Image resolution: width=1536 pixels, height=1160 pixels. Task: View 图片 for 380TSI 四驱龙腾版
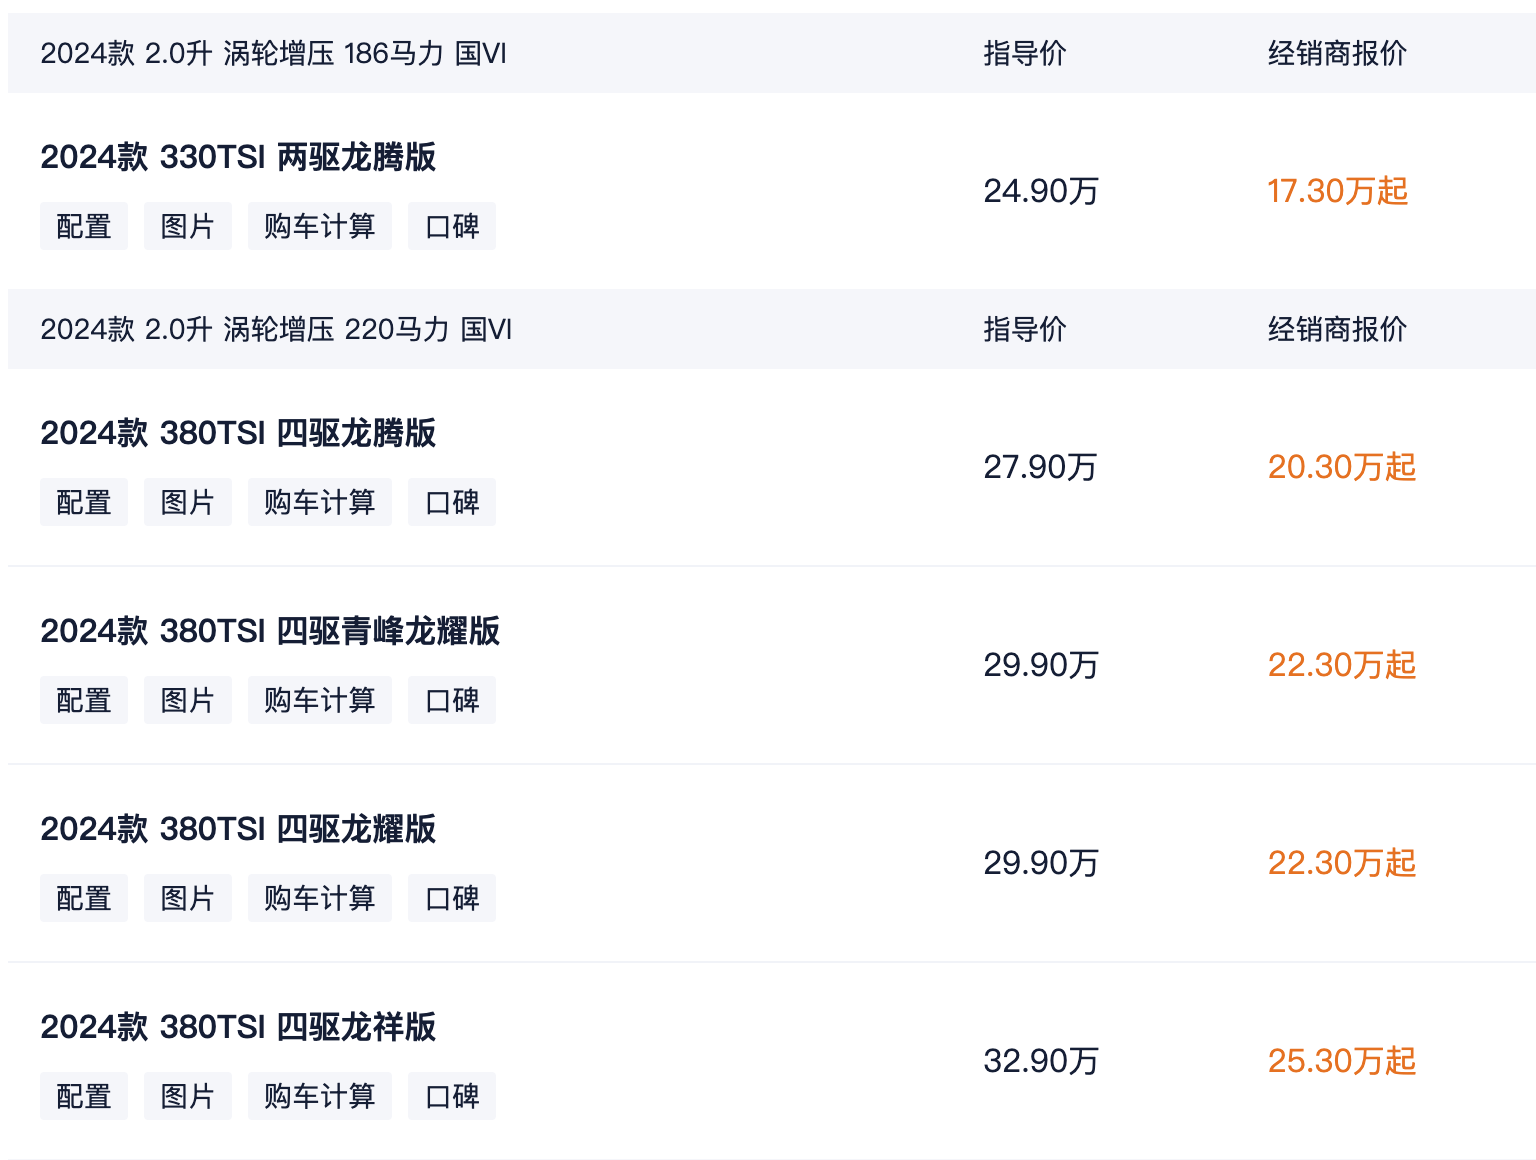(x=188, y=502)
